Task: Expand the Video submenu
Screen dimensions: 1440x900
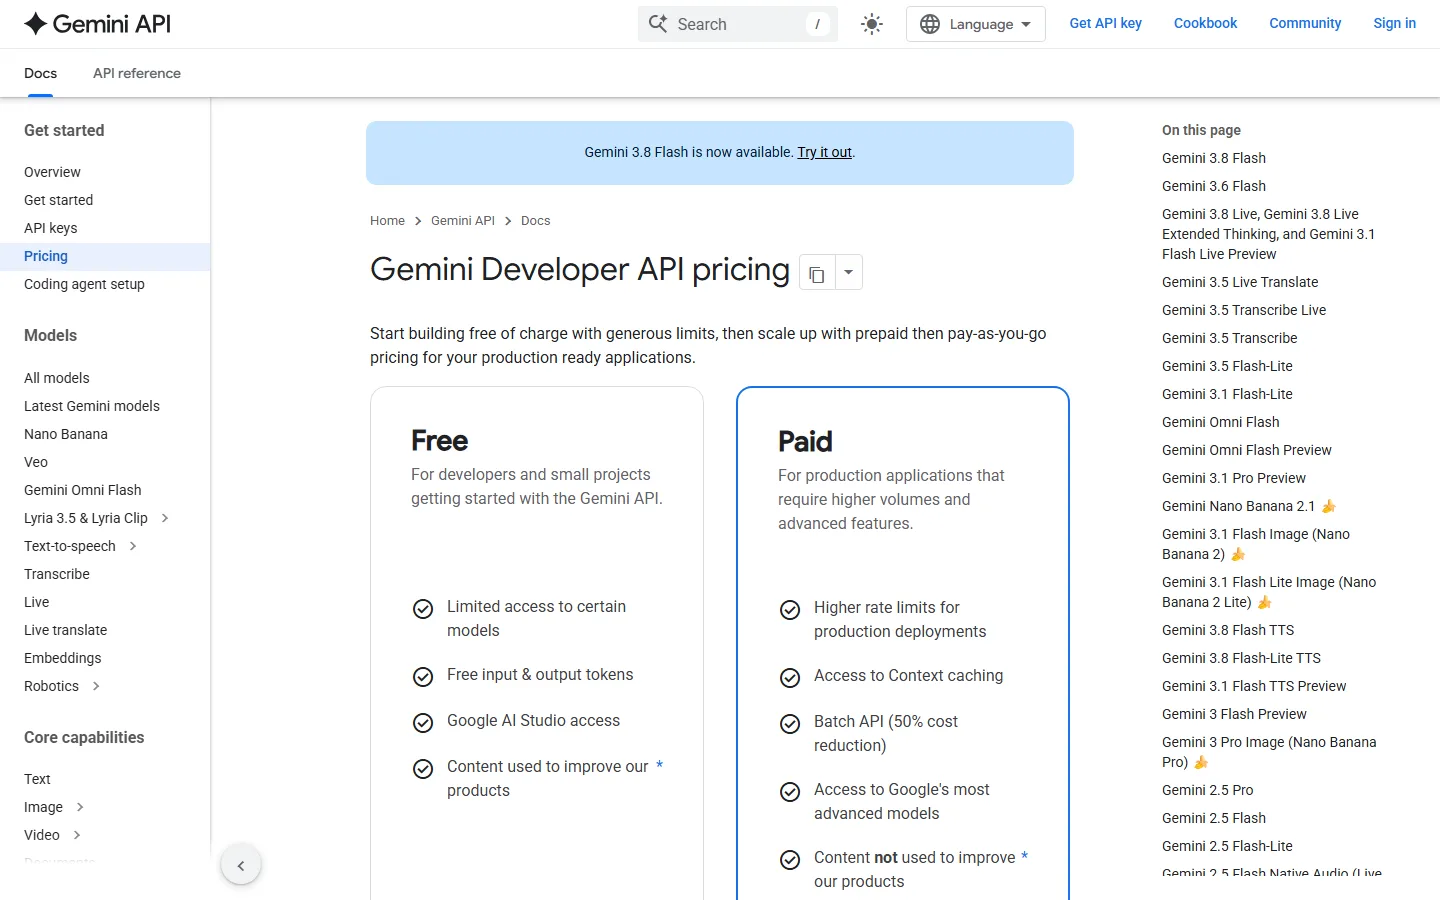Action: pyautogui.click(x=77, y=835)
